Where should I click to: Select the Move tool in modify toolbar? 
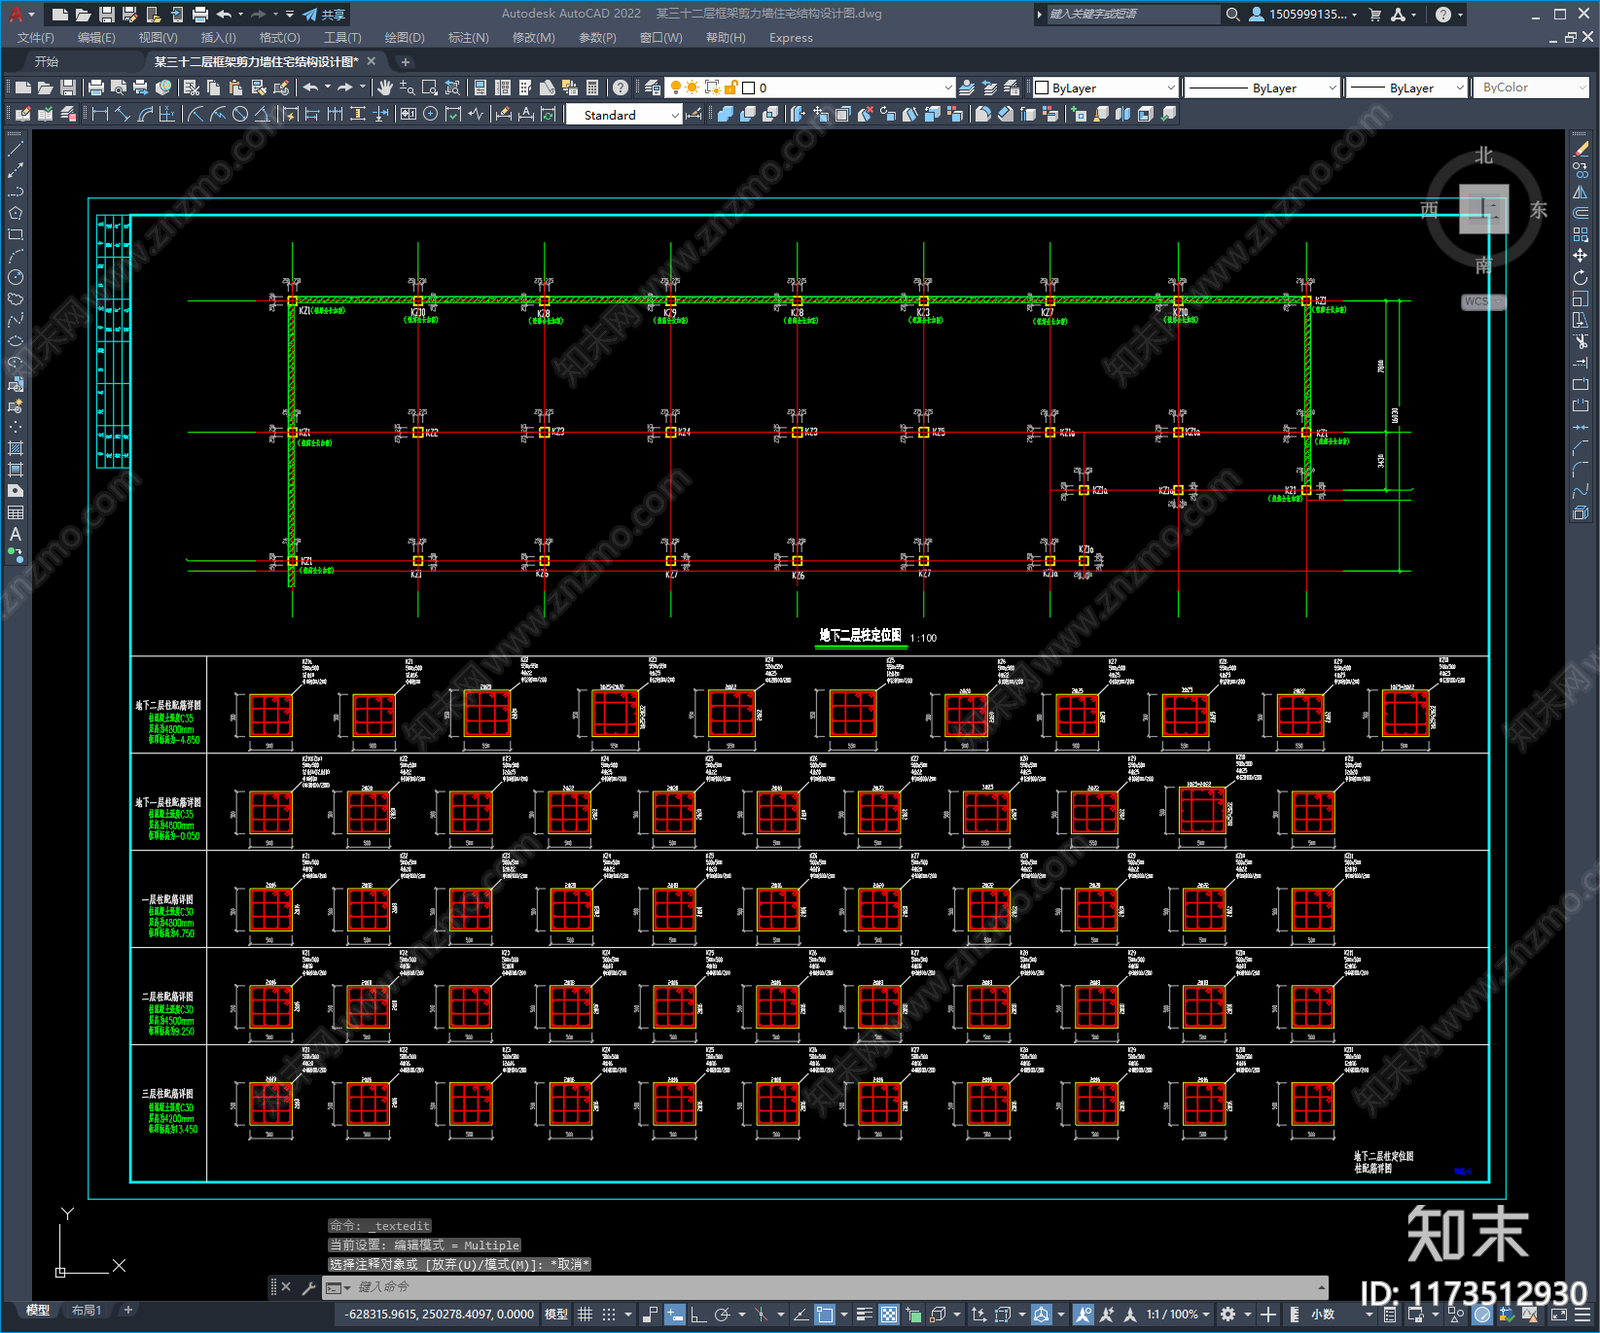(x=1580, y=256)
